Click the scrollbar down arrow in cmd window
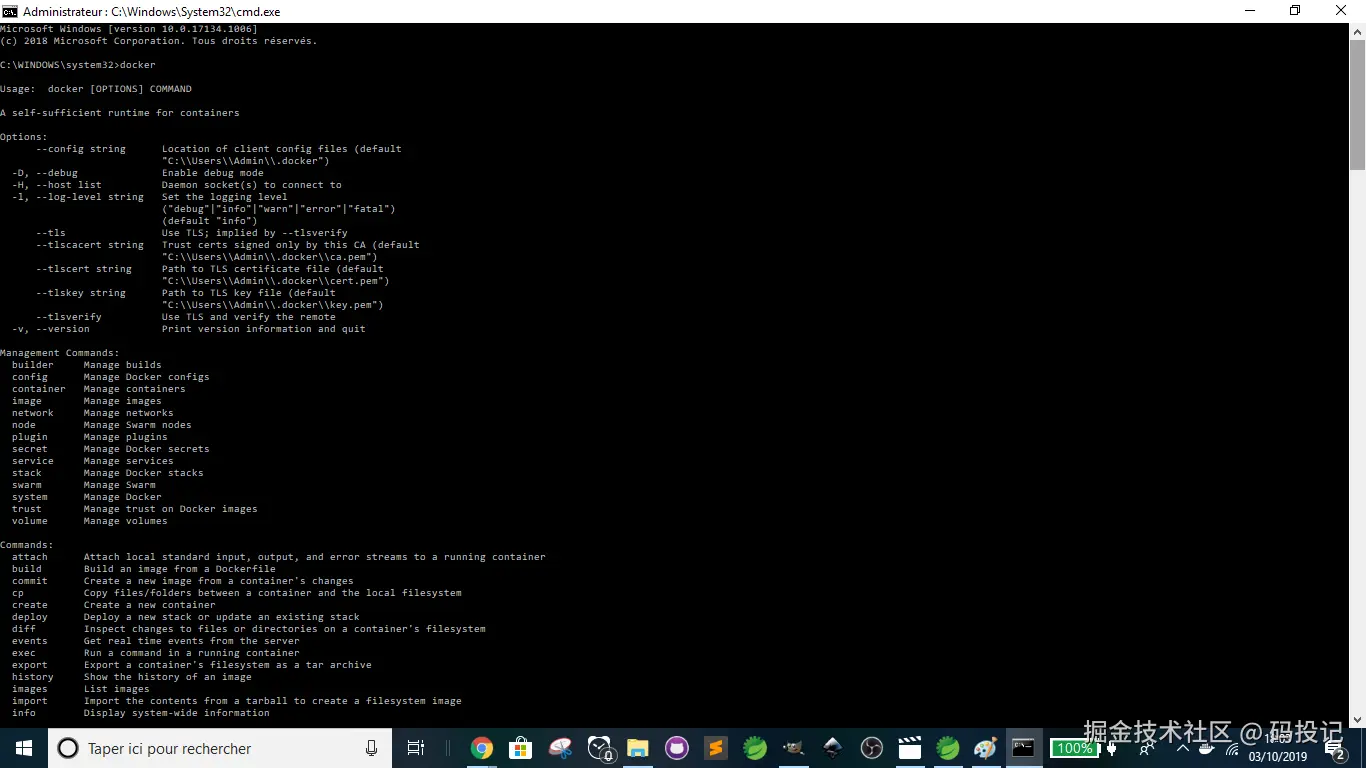 pos(1357,720)
